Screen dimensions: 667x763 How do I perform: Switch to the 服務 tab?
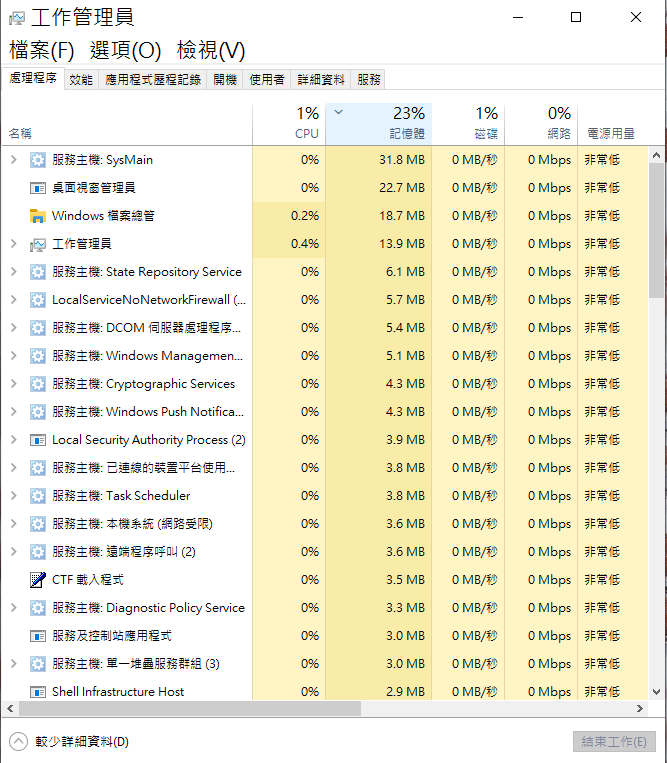tap(368, 80)
